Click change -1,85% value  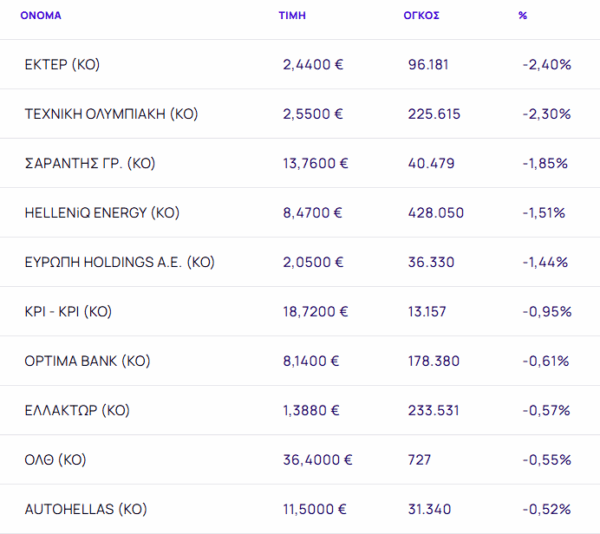(x=545, y=163)
